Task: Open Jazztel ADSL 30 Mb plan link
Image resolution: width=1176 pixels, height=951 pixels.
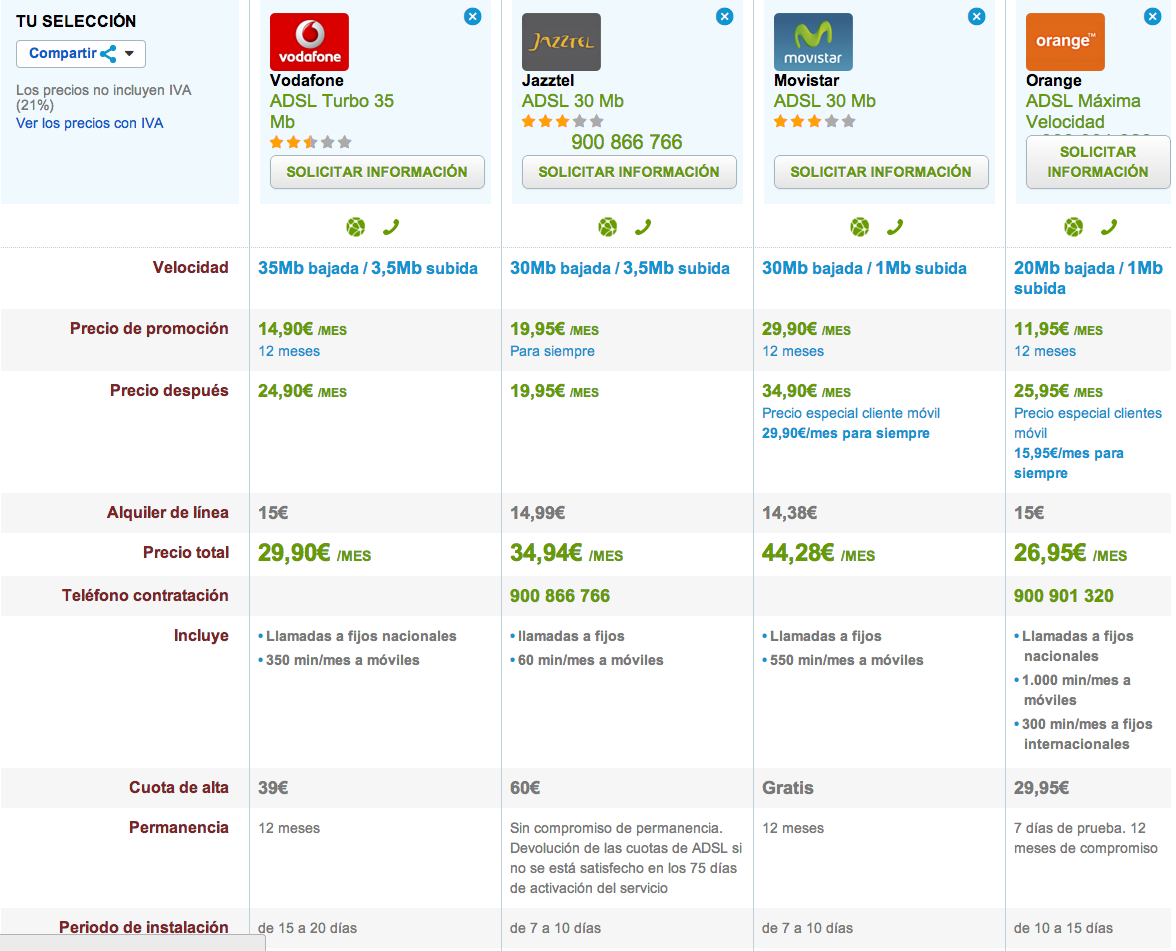Action: pyautogui.click(x=573, y=100)
